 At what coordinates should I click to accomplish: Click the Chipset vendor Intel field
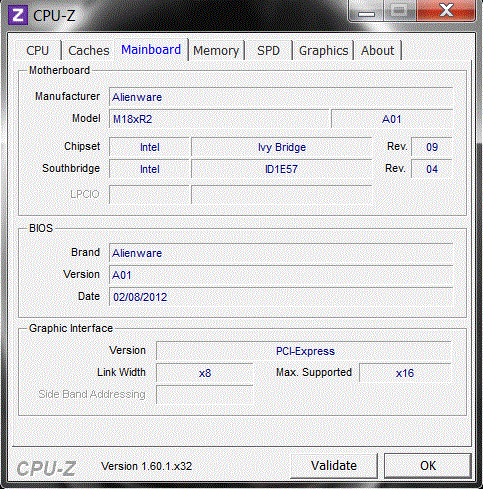tap(149, 147)
